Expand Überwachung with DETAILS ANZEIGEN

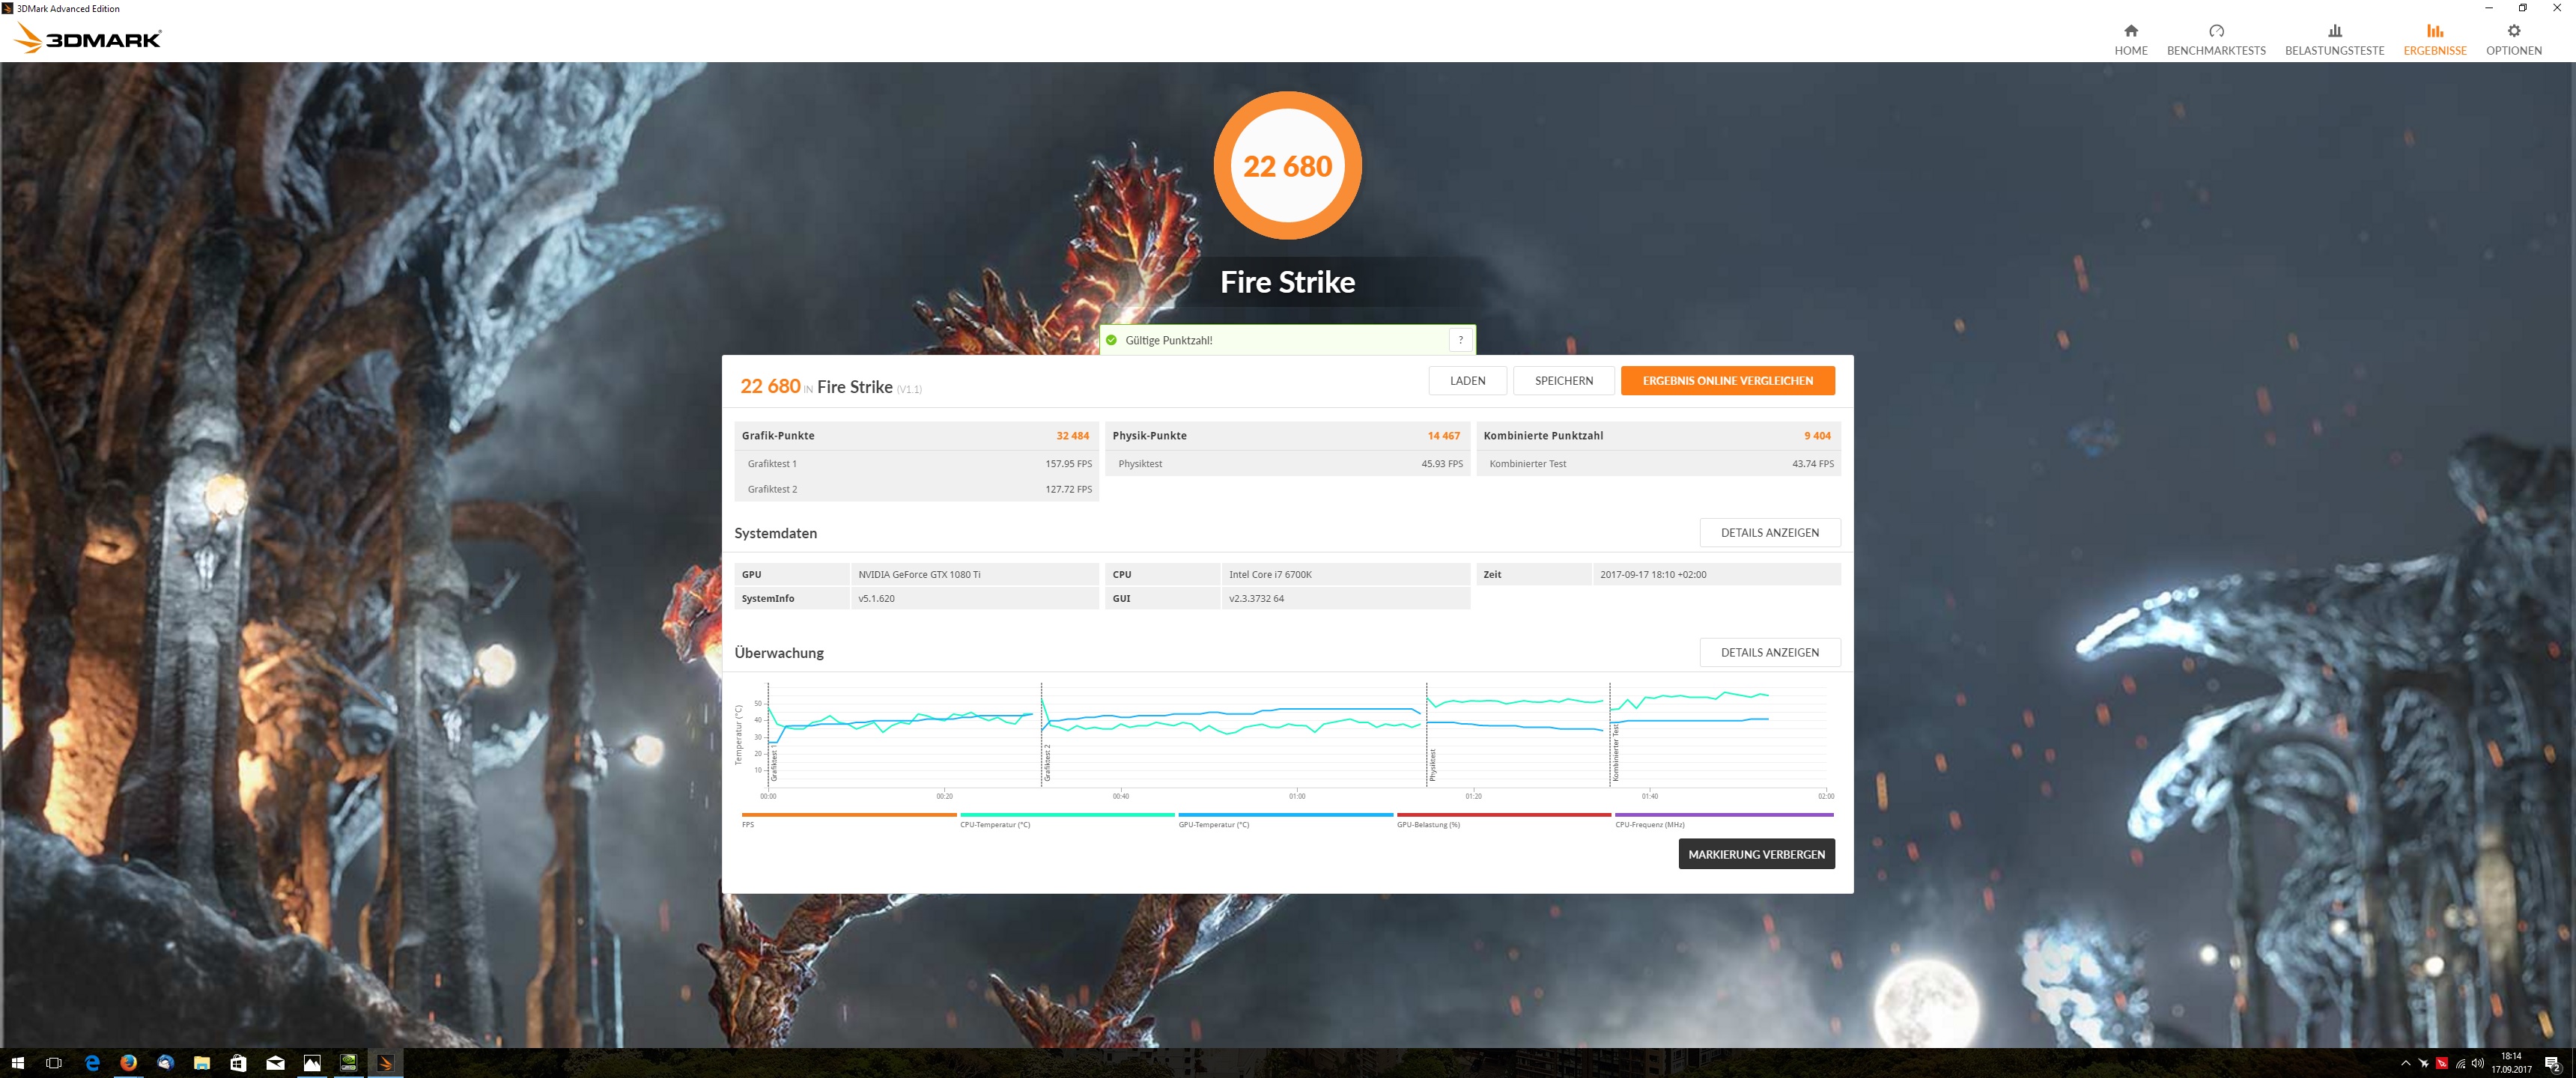[x=1769, y=653]
